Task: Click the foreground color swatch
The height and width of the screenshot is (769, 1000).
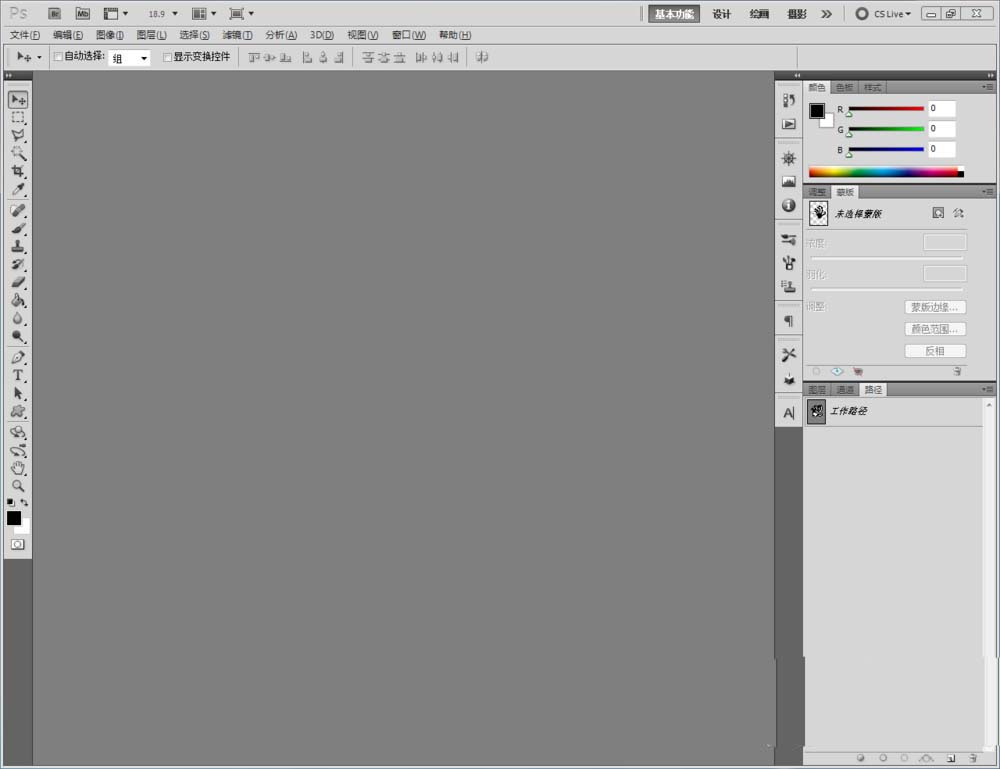Action: pos(14,518)
